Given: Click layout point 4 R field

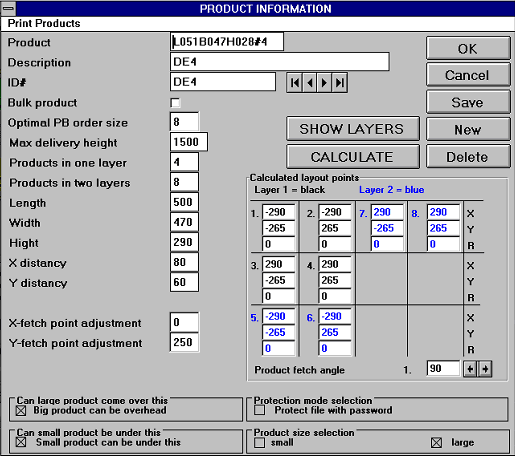Looking at the screenshot, I should (x=335, y=296).
